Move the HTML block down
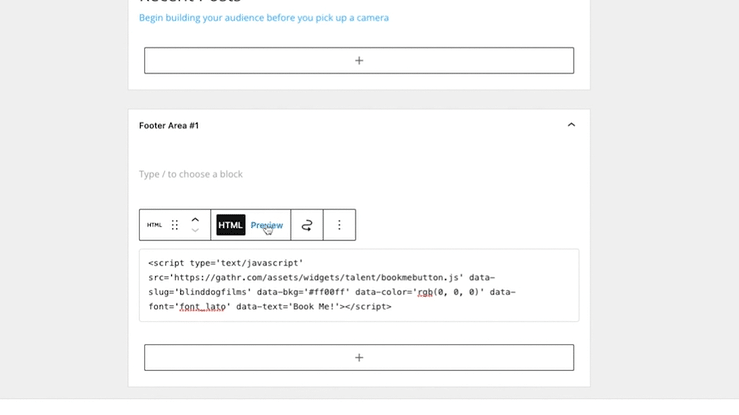 pos(195,231)
